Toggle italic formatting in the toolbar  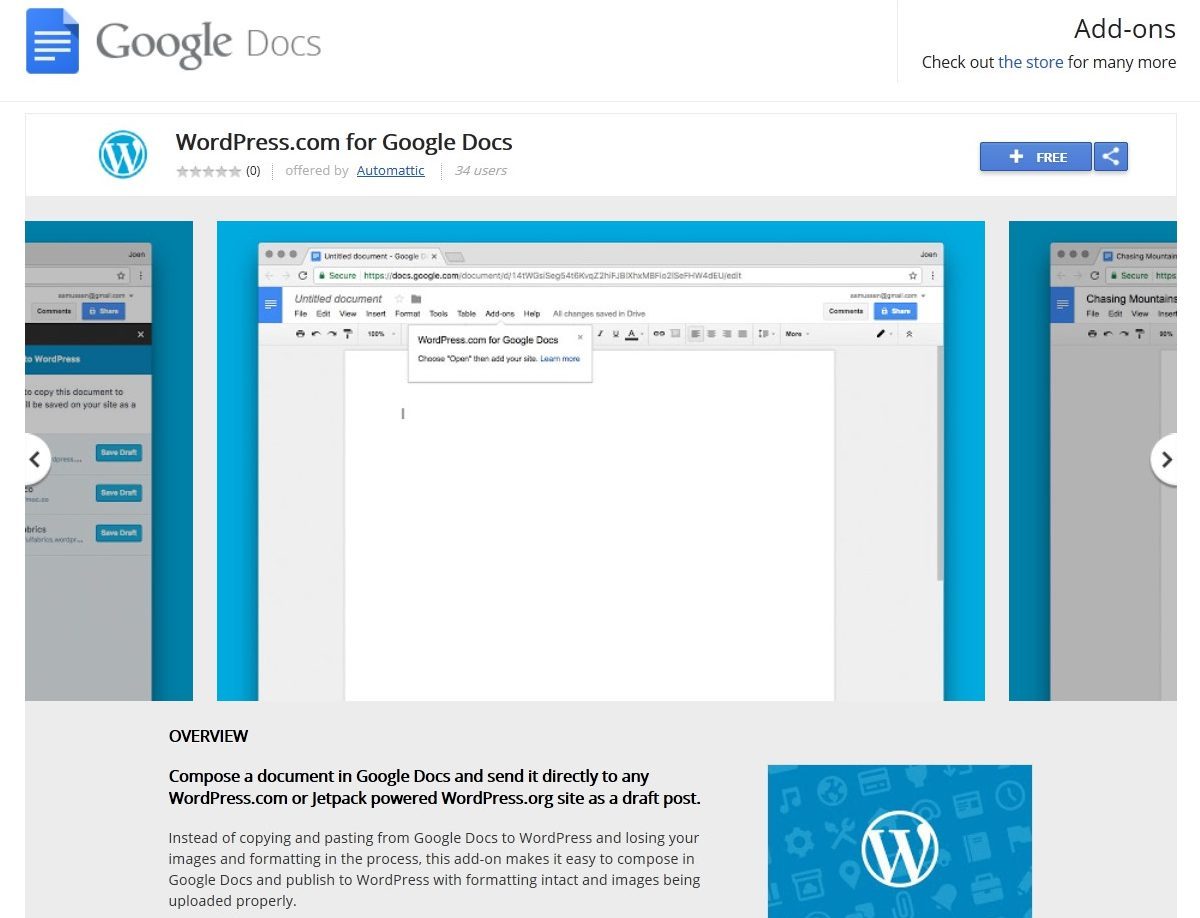tap(600, 333)
